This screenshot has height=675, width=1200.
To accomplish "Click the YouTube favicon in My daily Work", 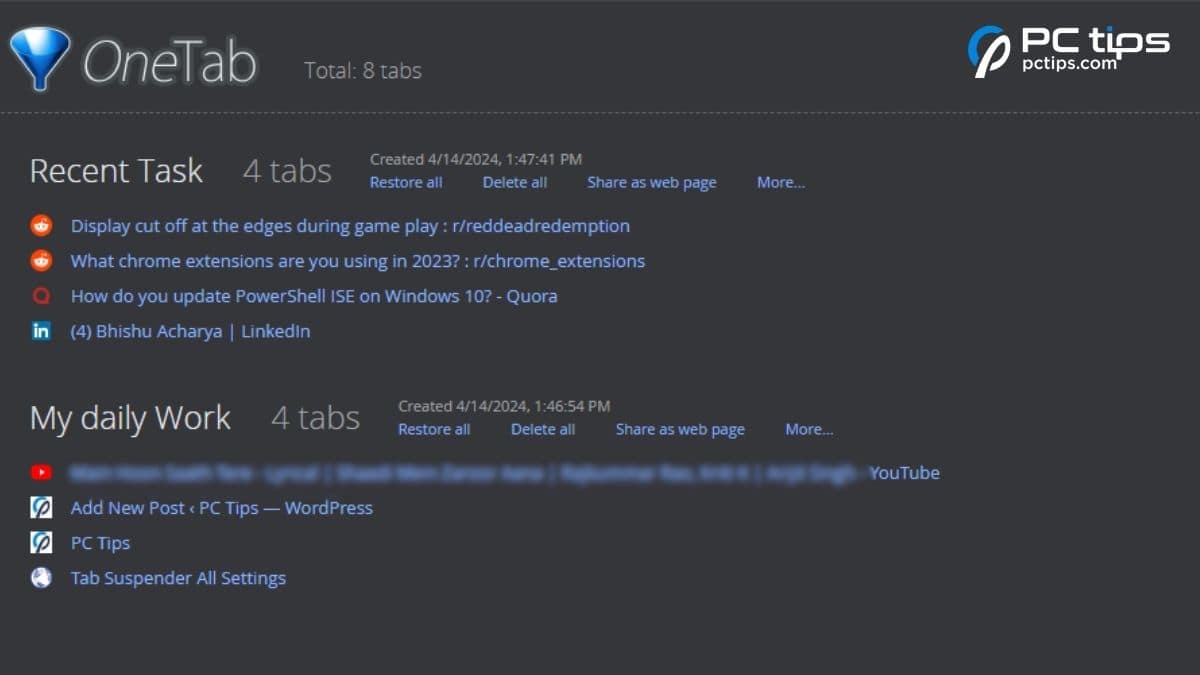I will click(41, 472).
